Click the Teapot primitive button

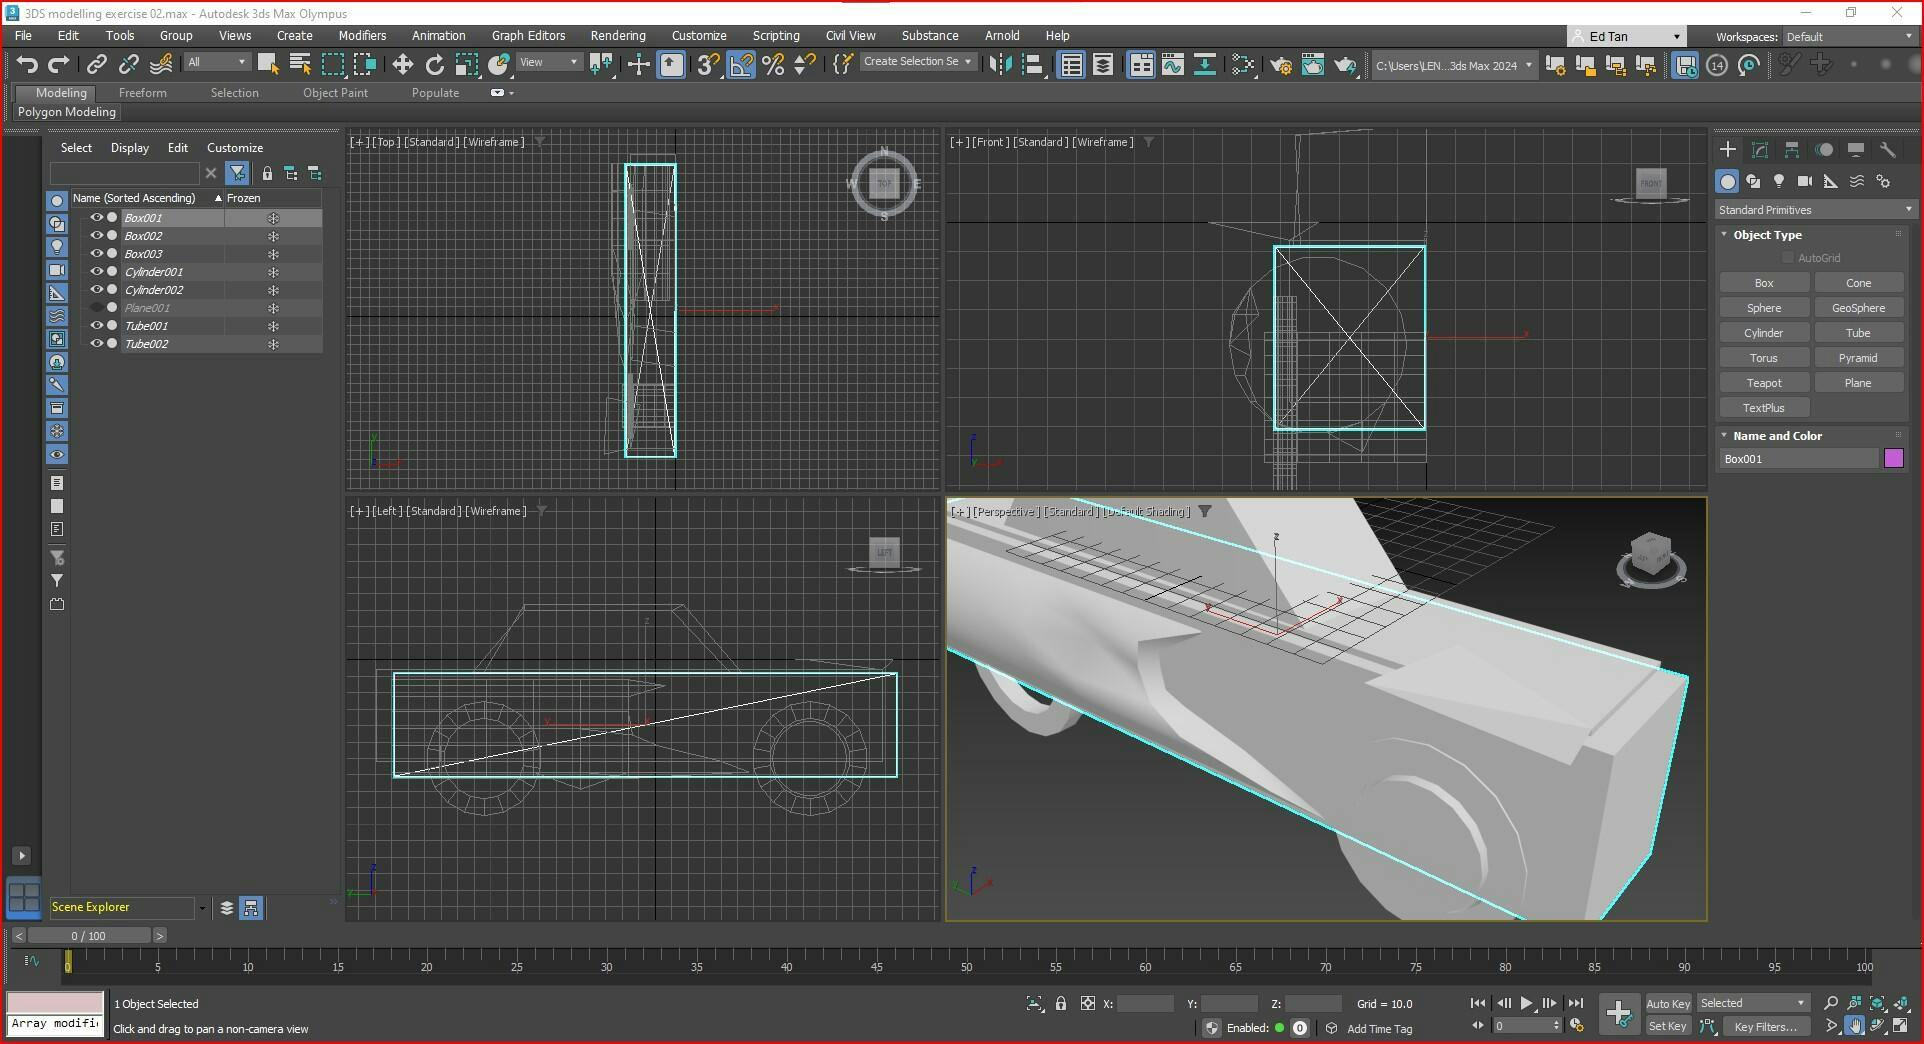tap(1763, 383)
